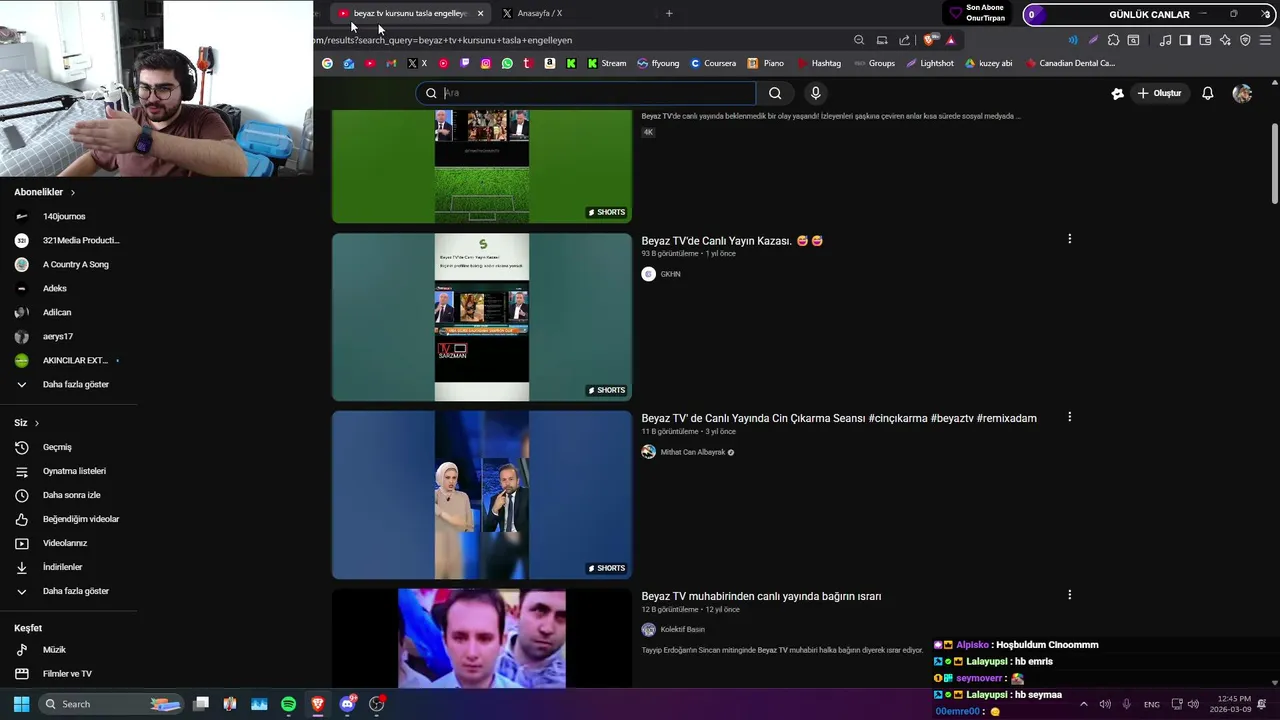Switch to Anasayfa / X browser tab
The image size is (1280, 720).
click(540, 13)
